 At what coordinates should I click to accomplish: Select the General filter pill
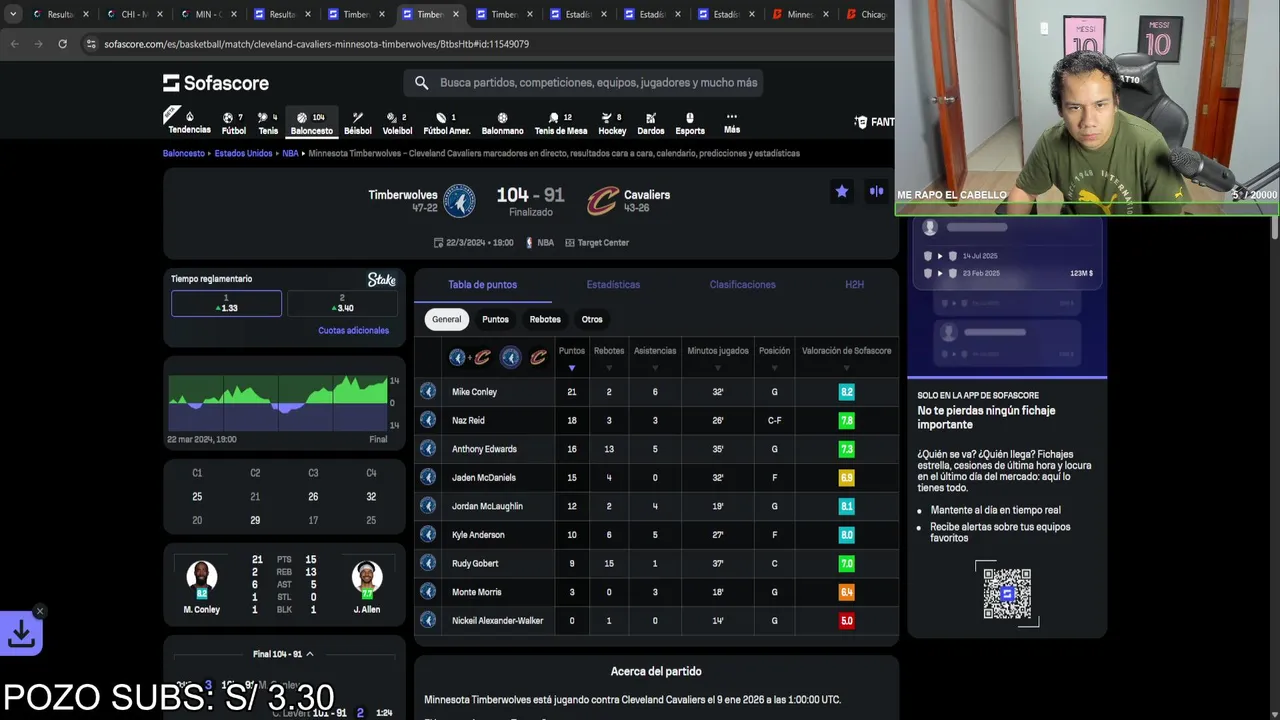[x=446, y=319]
